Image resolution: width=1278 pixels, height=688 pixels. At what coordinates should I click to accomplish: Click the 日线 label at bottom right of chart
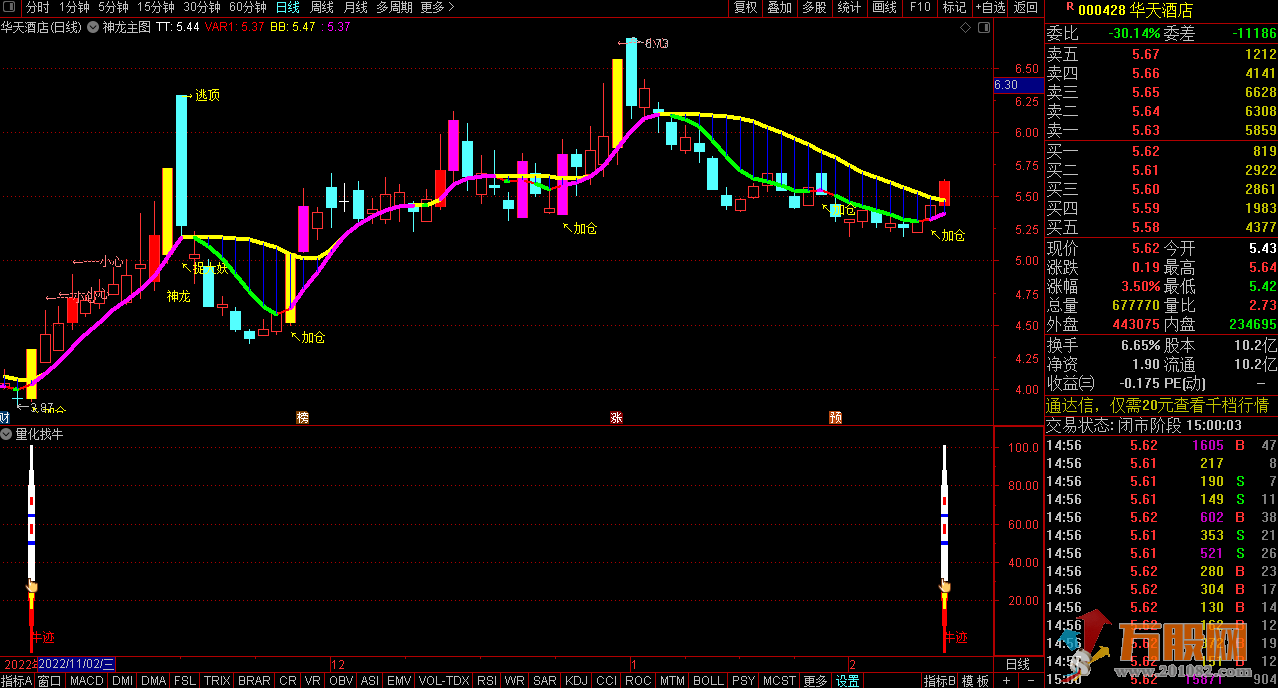coord(1017,664)
